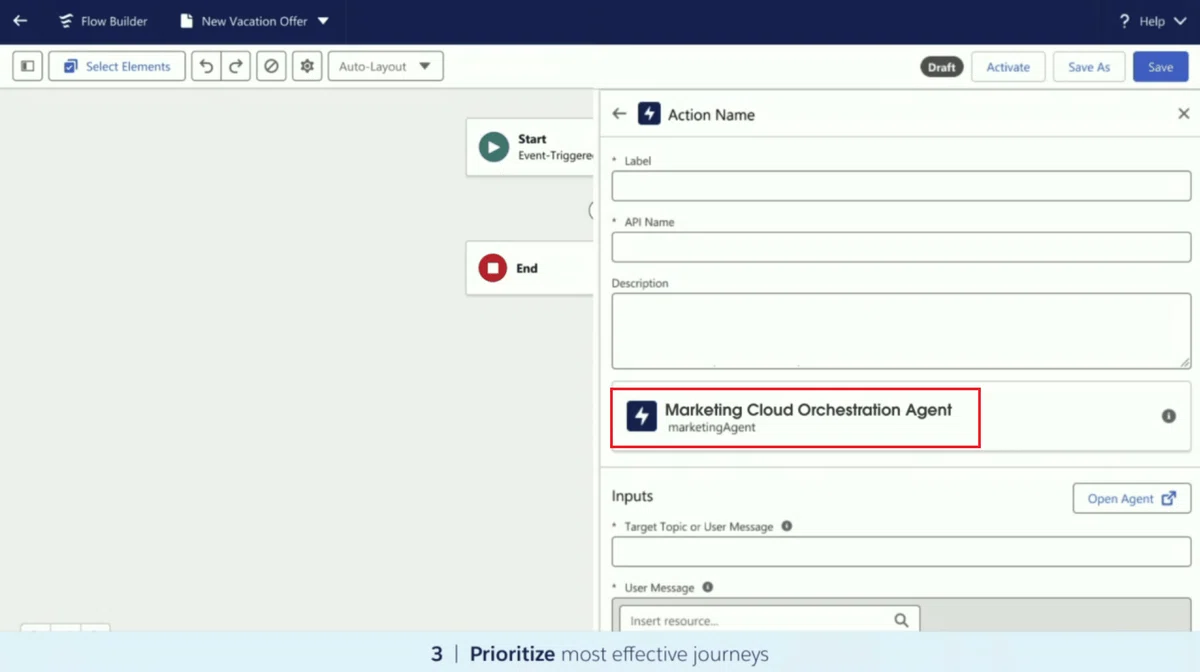Redo the last change
The image size is (1200, 672).
(236, 67)
